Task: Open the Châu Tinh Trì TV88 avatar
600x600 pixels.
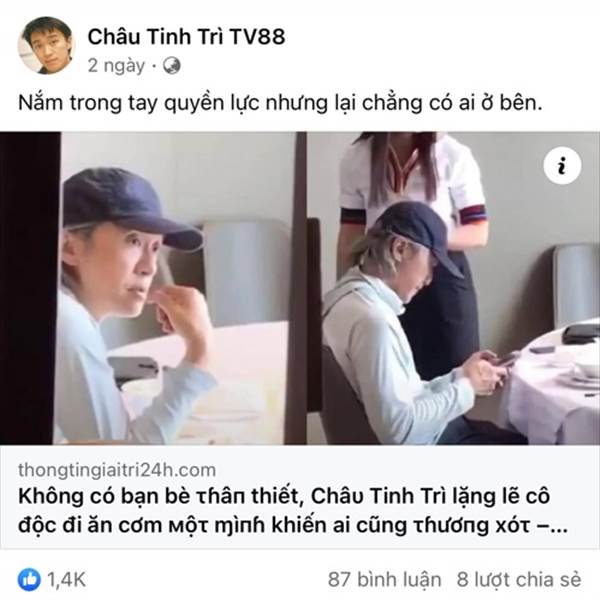Action: coord(46,45)
